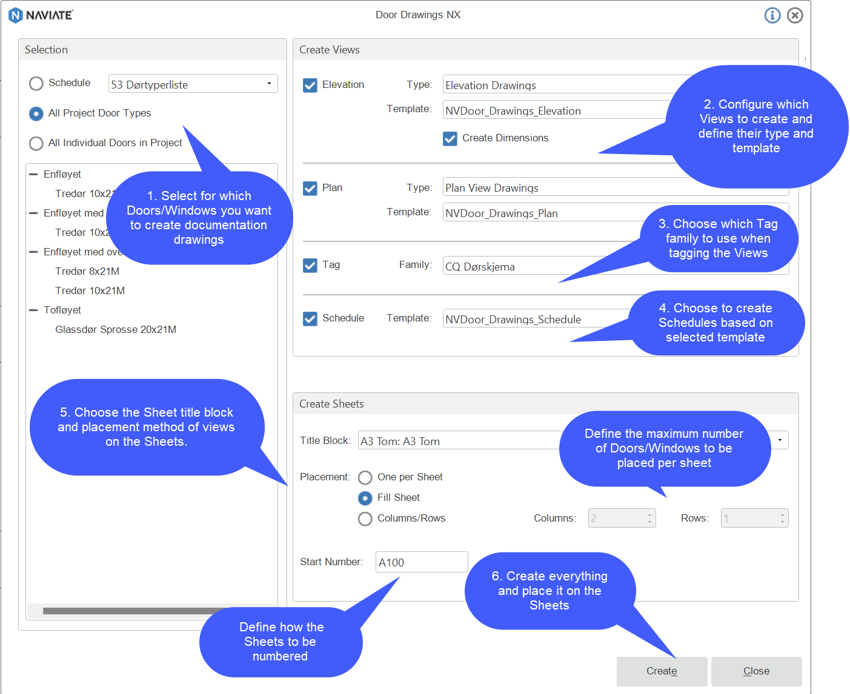Viewport: 850px width, 694px height.
Task: Select Glassdør Sprosse 20x21M item
Action: [115, 330]
